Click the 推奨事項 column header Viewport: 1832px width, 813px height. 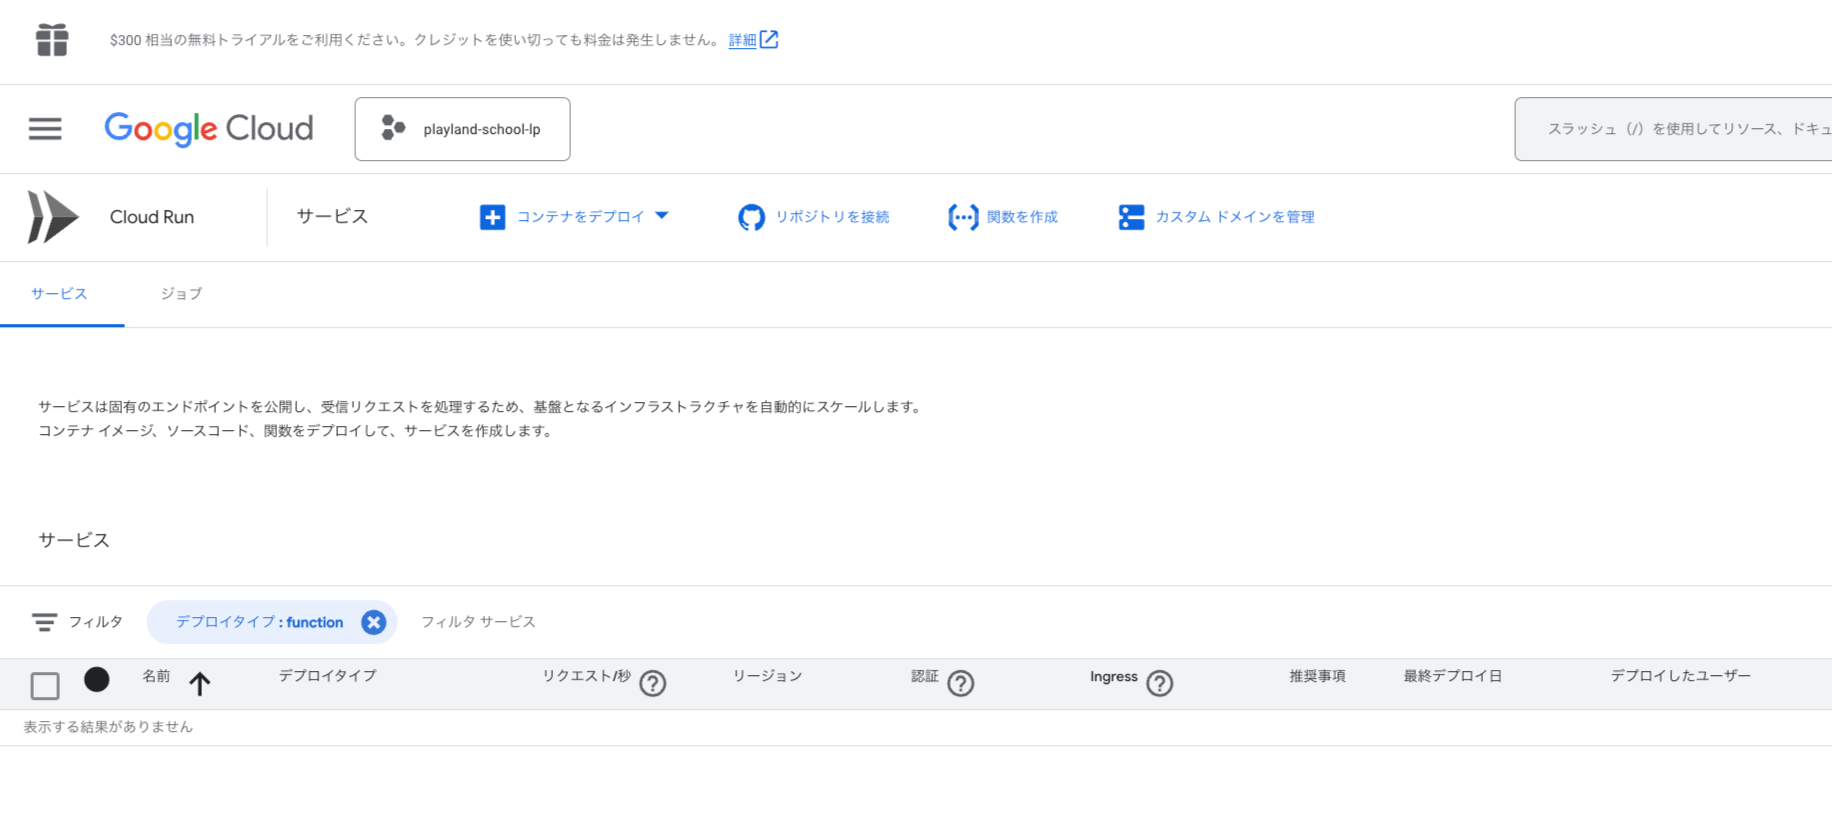[x=1317, y=676]
